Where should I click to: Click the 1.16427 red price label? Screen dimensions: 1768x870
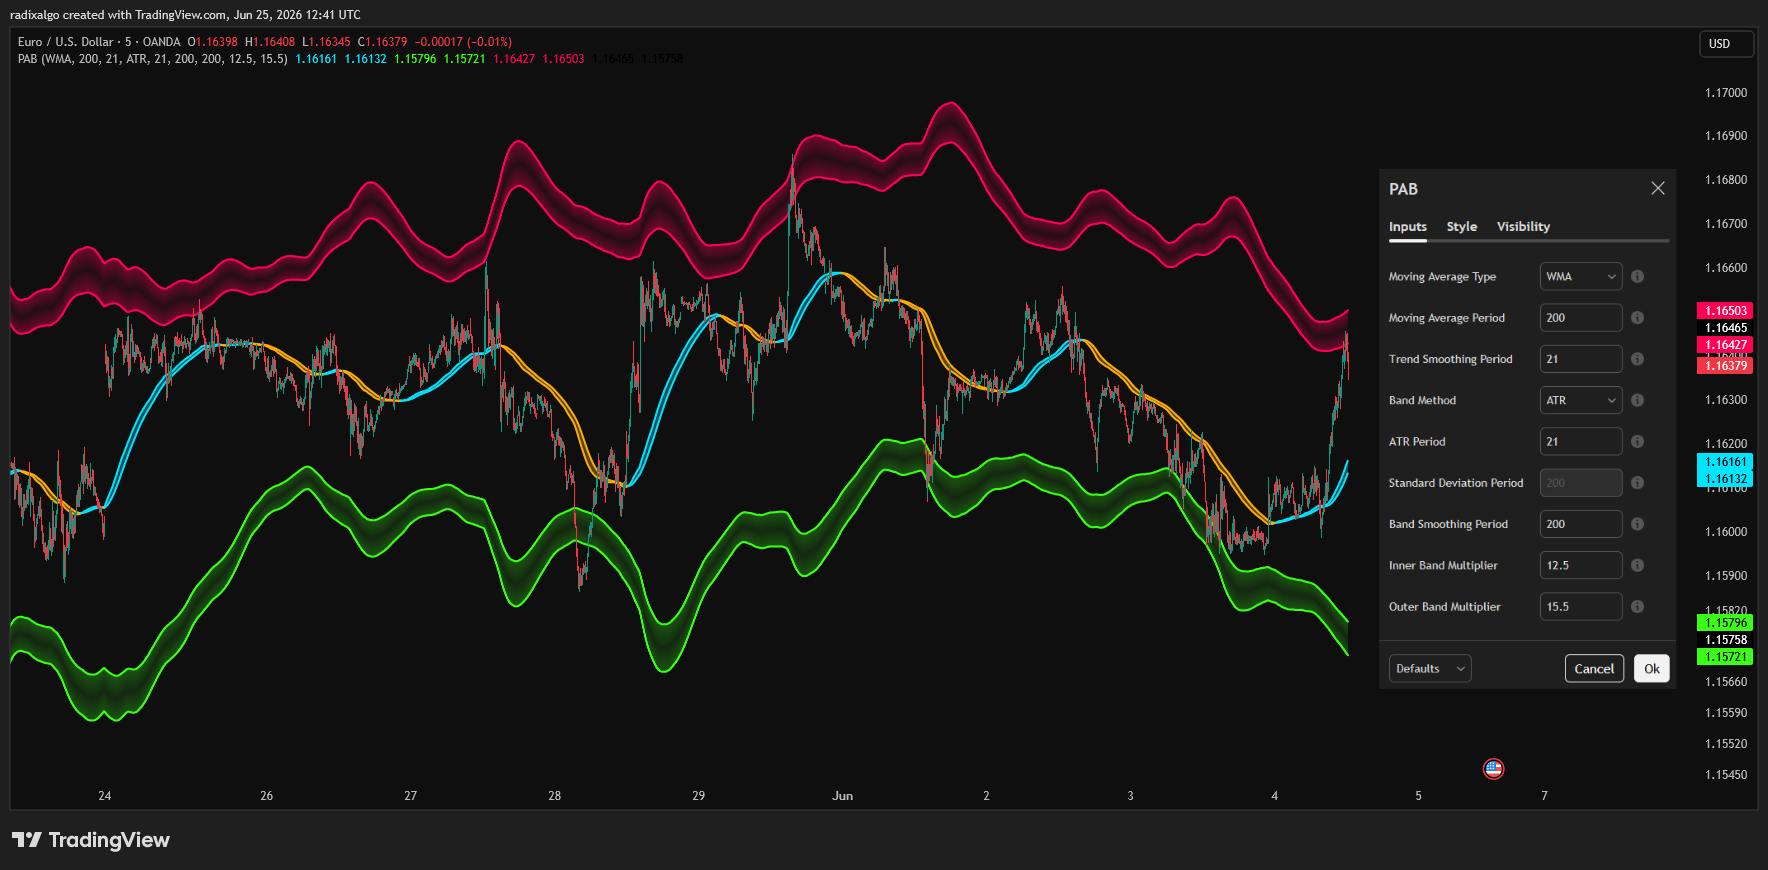[x=1725, y=345]
